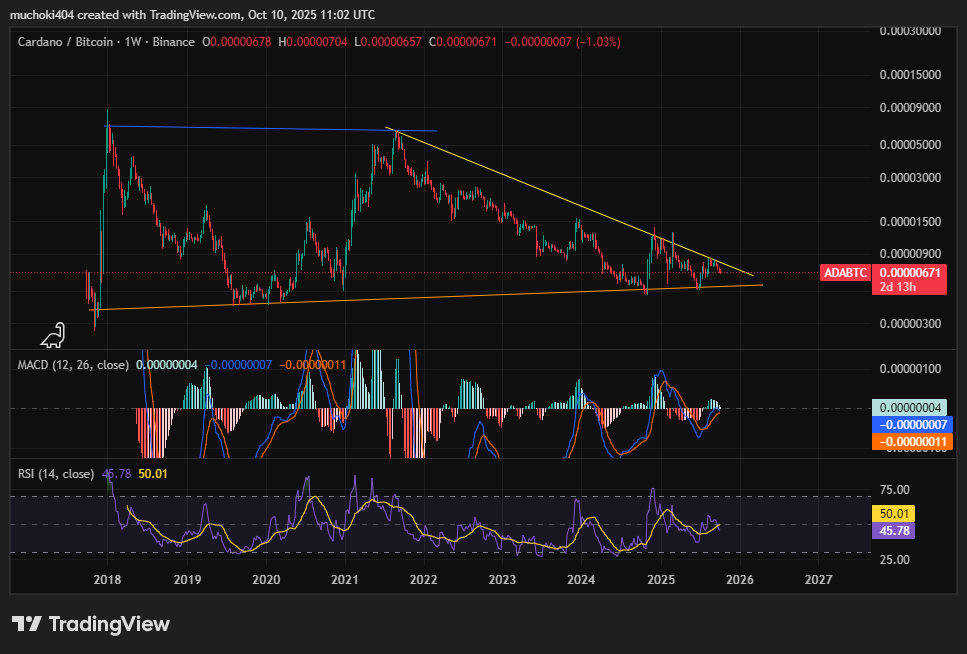Click the 0.00015000 price axis label

(910, 75)
